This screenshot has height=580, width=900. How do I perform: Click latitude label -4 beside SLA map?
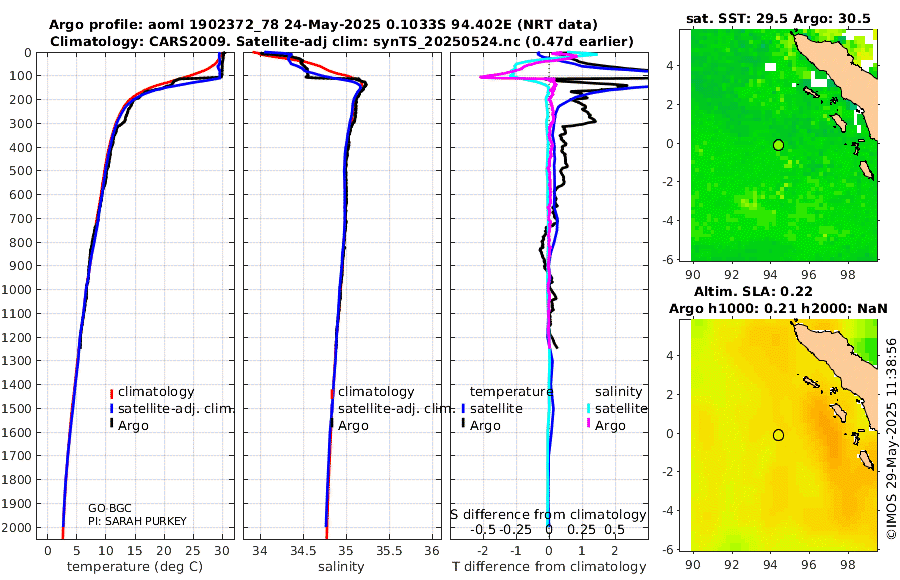[x=668, y=511]
